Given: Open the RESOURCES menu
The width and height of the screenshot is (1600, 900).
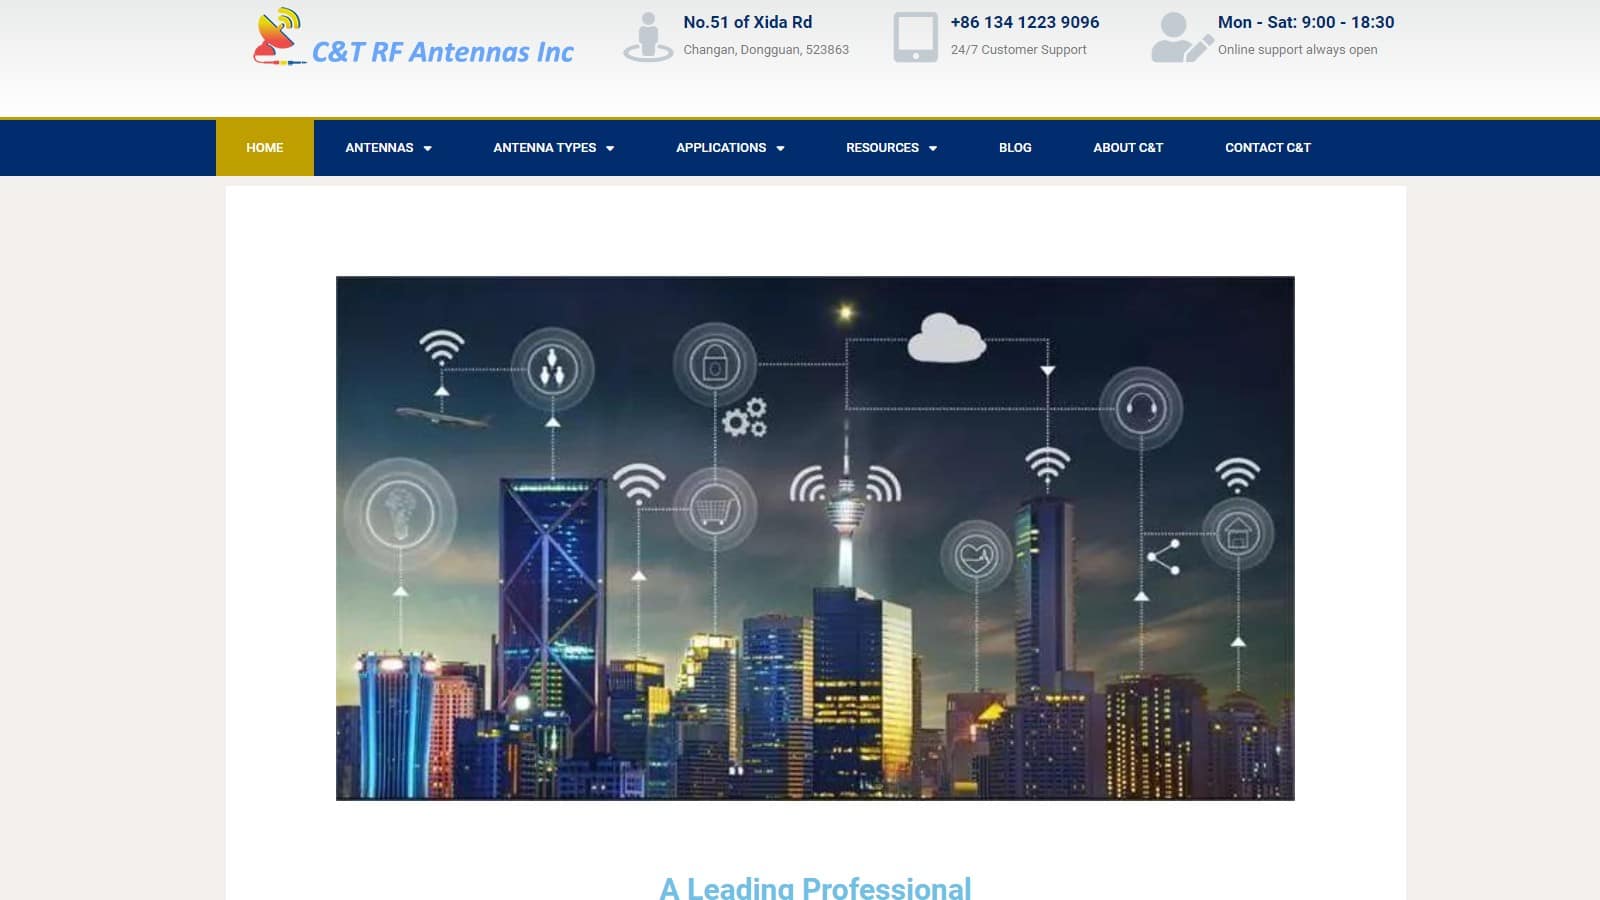Looking at the screenshot, I should [x=882, y=148].
